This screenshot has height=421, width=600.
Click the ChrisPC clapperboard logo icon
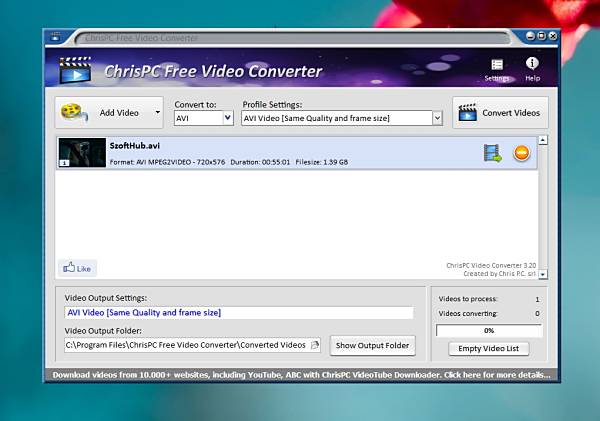(75, 70)
